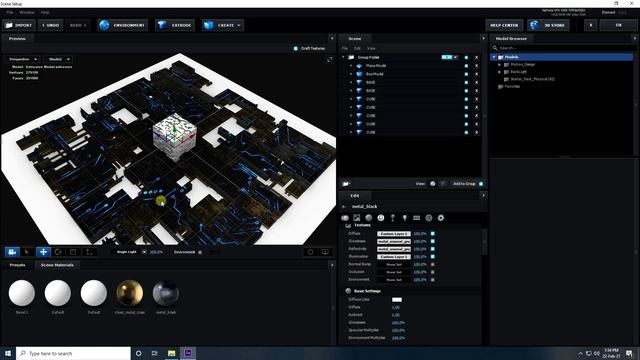Click the X cancel button beside OK

[591, 25]
